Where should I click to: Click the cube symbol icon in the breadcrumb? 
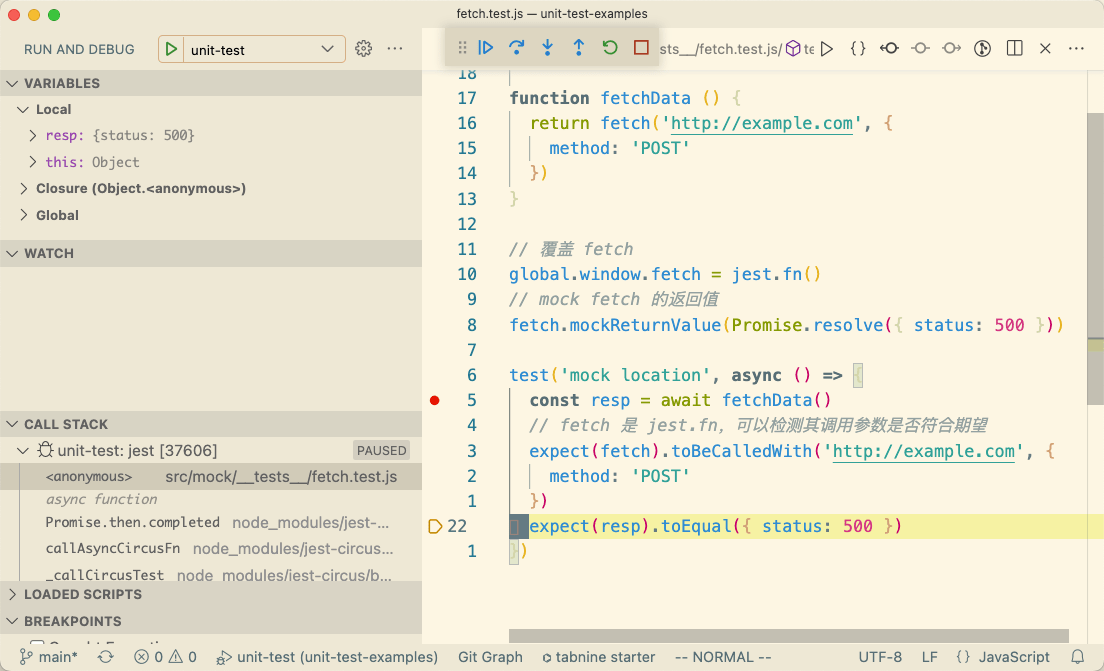(x=793, y=49)
